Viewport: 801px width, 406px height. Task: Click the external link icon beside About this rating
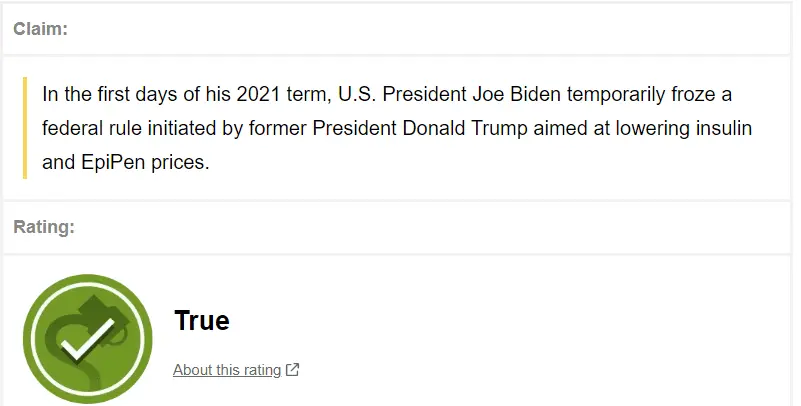point(293,370)
